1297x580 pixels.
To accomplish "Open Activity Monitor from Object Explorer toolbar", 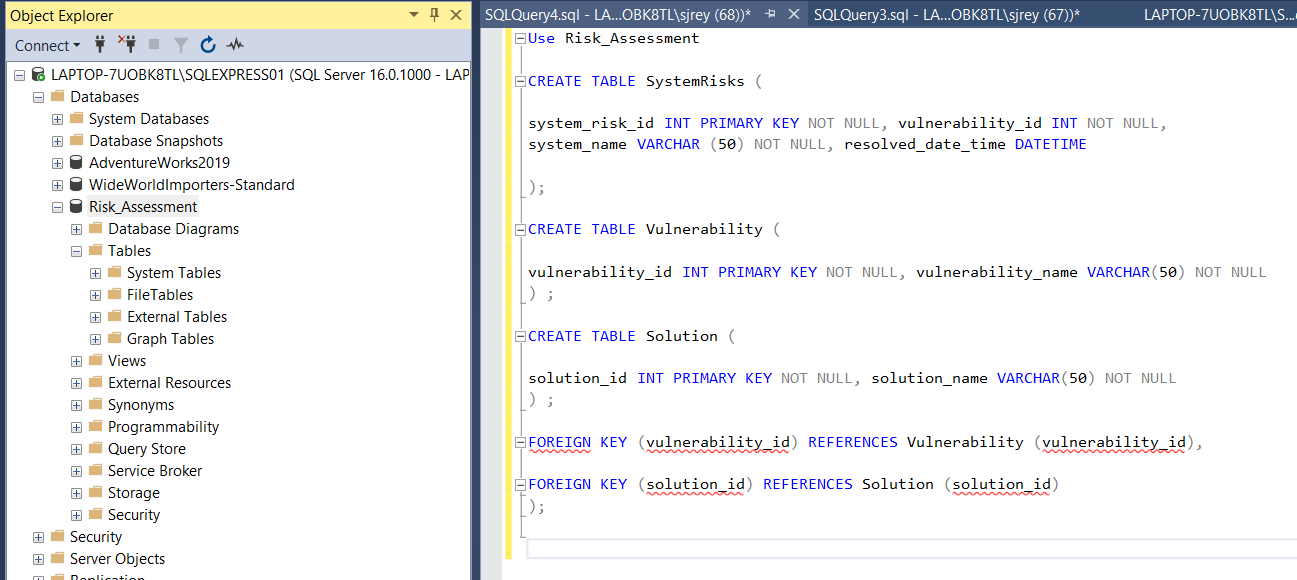I will click(233, 45).
